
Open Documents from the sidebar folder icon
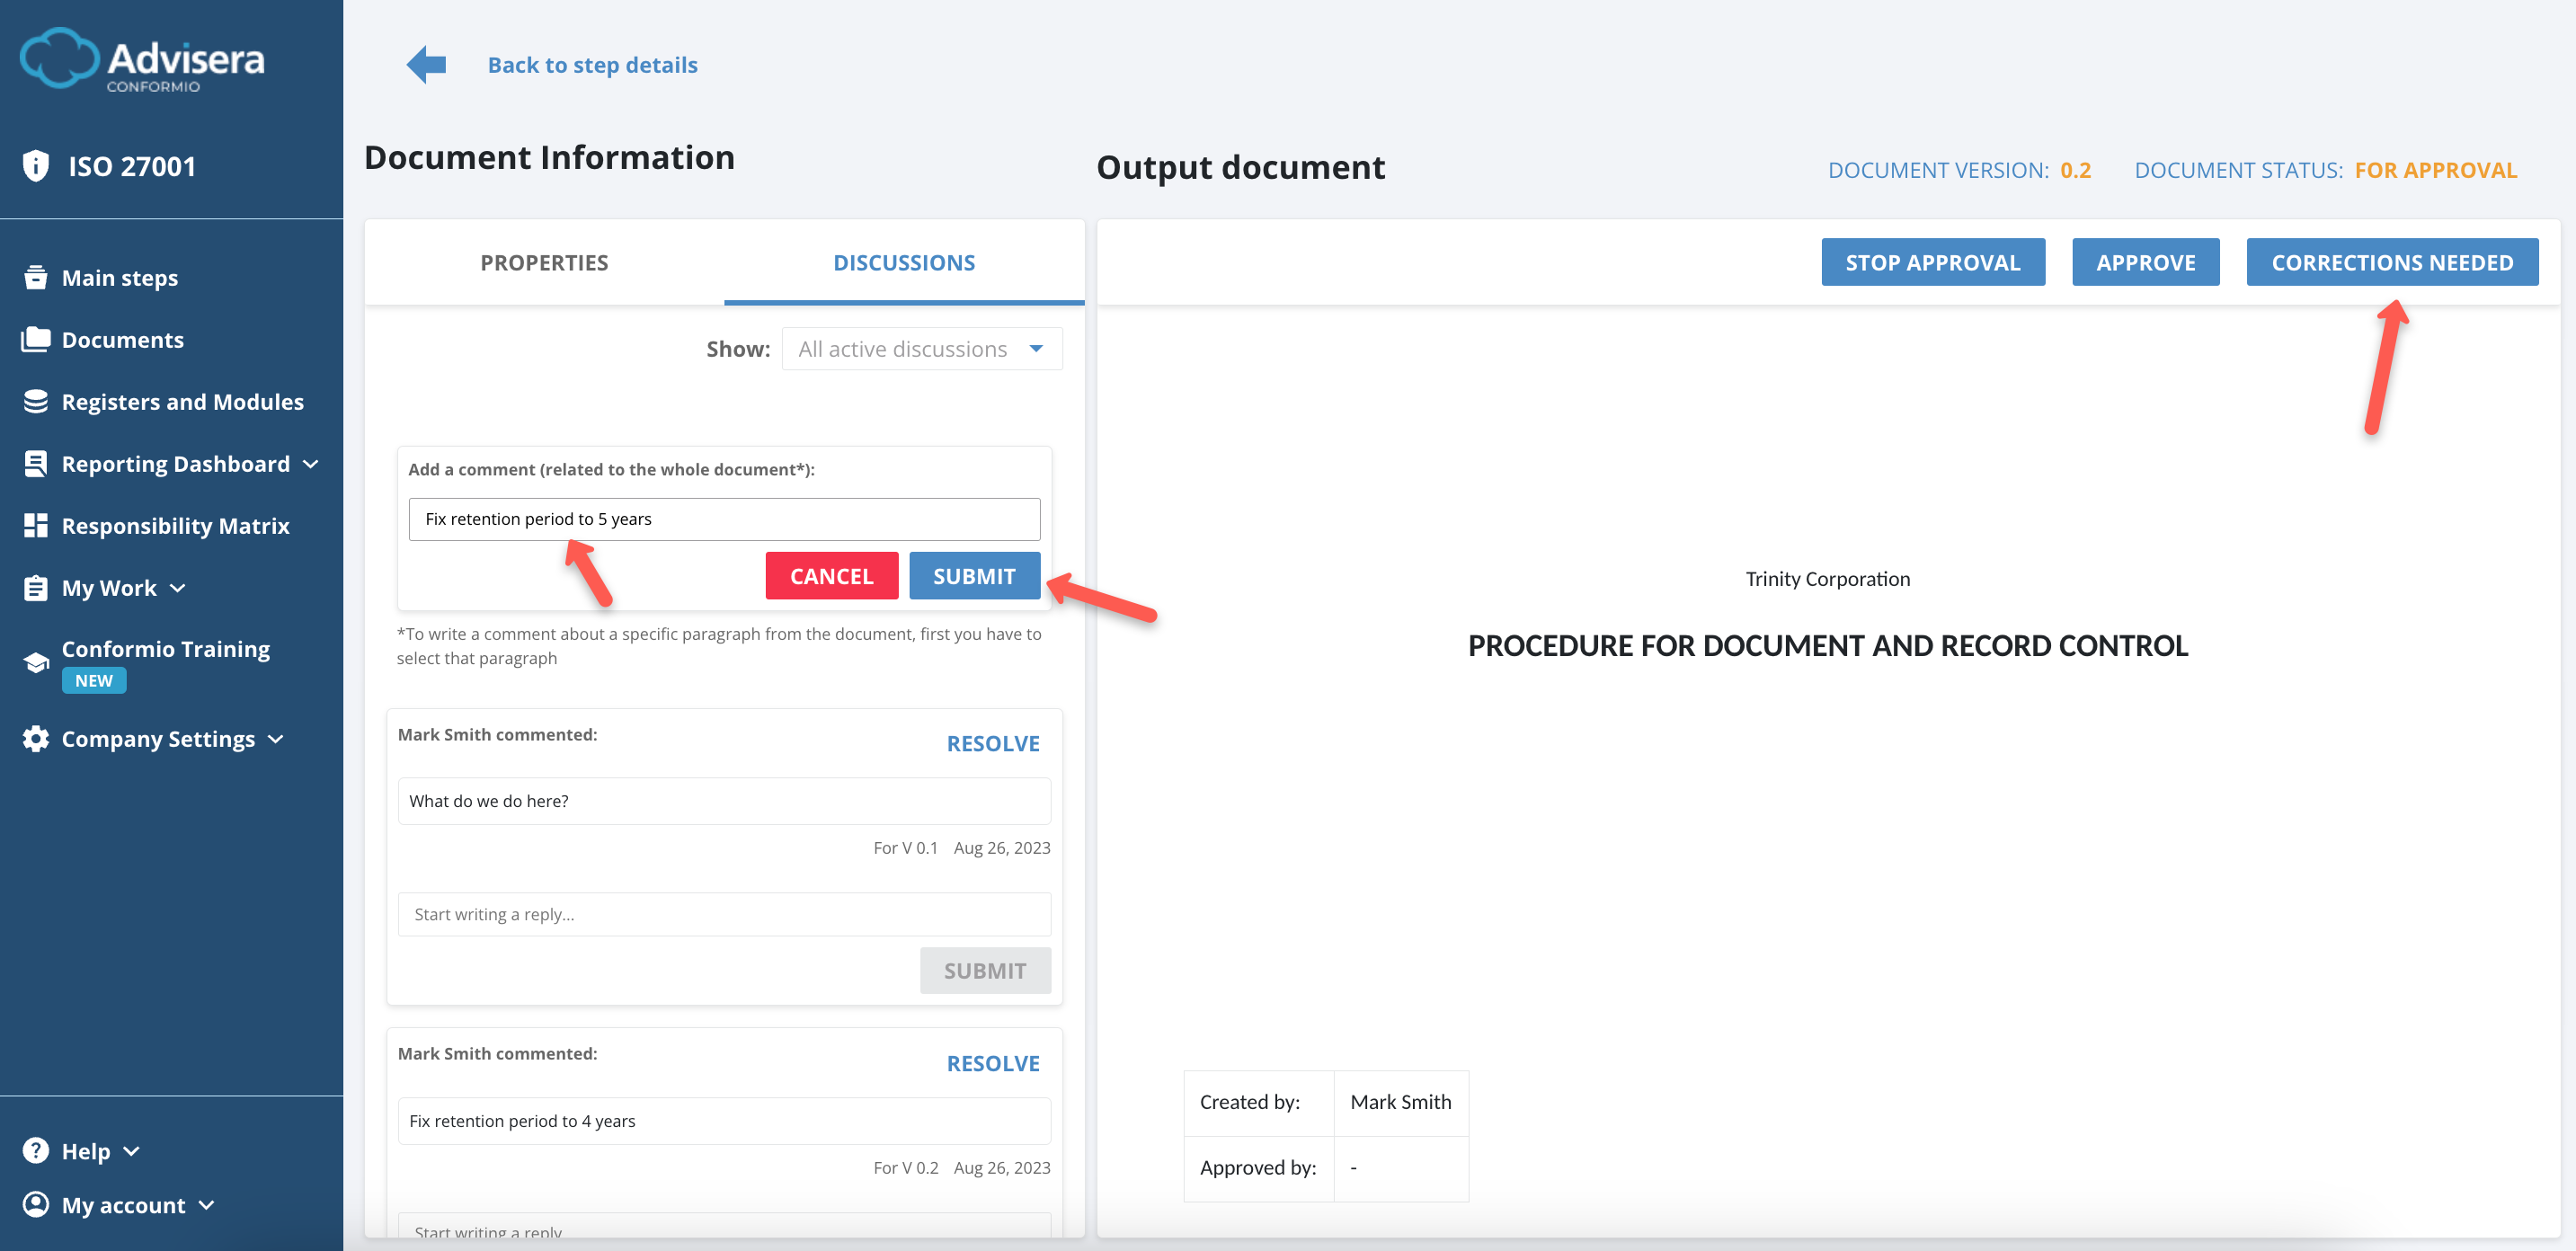pos(36,339)
